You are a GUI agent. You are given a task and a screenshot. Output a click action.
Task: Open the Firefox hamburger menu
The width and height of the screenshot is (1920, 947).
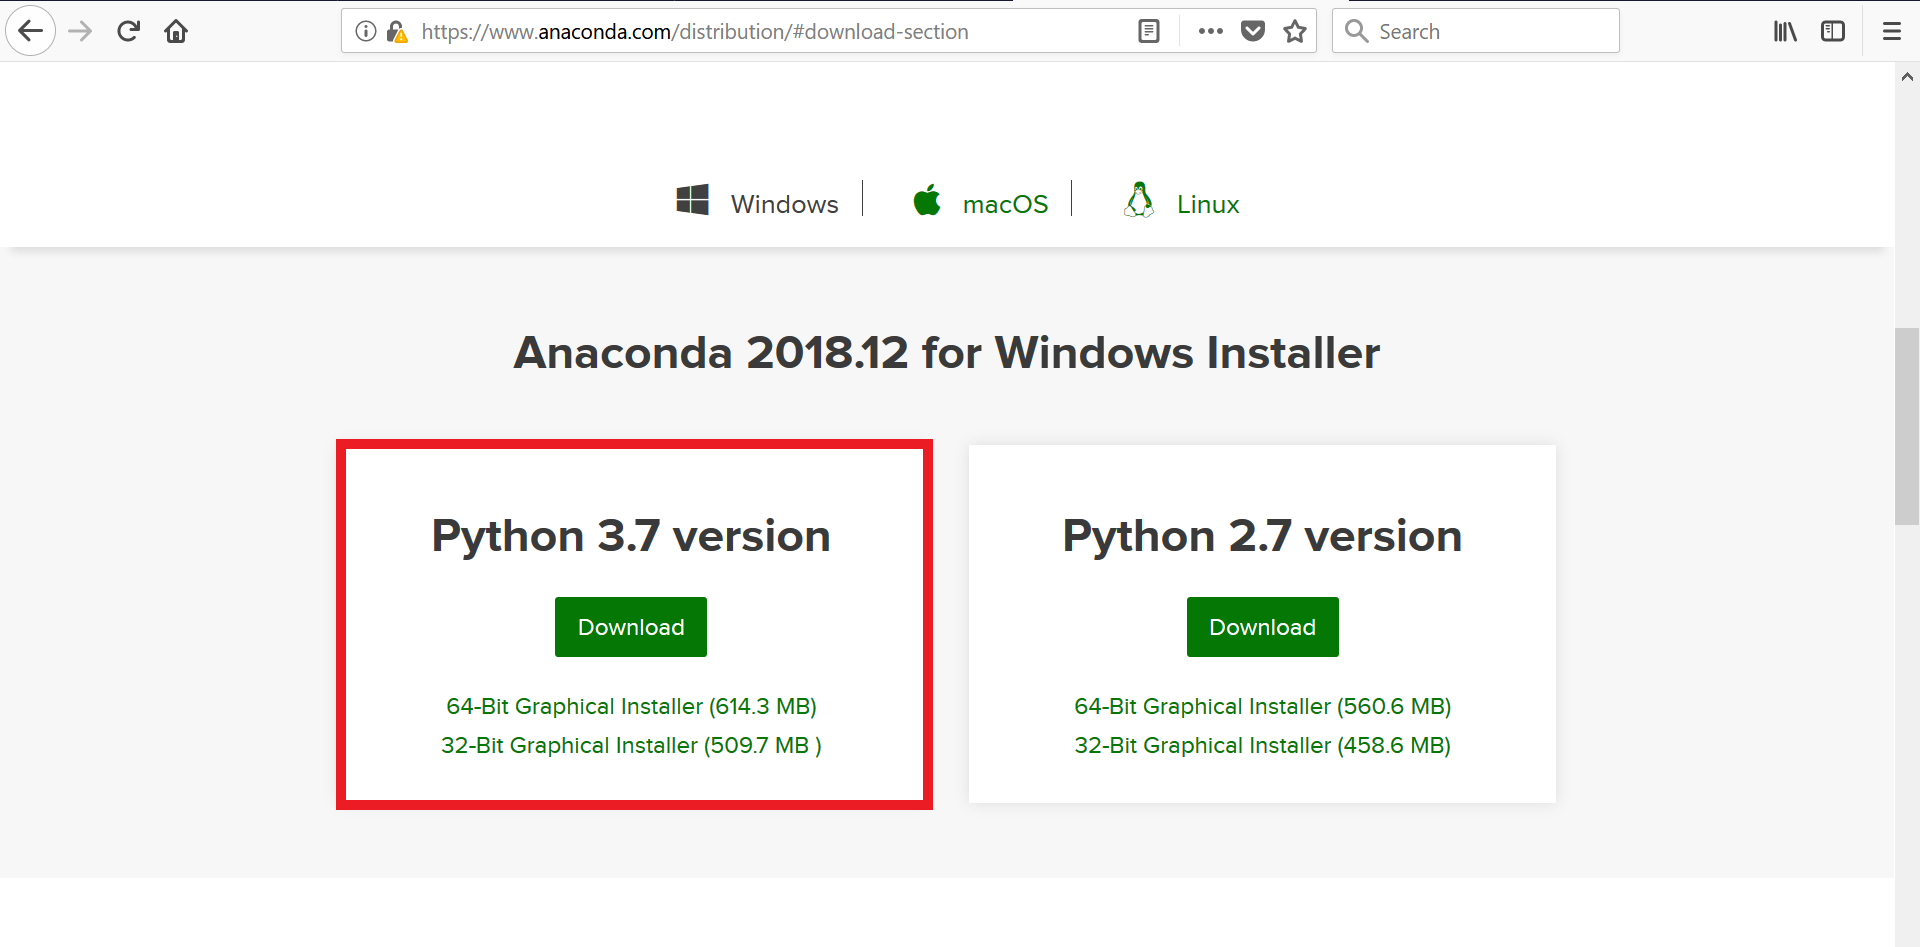click(x=1891, y=31)
